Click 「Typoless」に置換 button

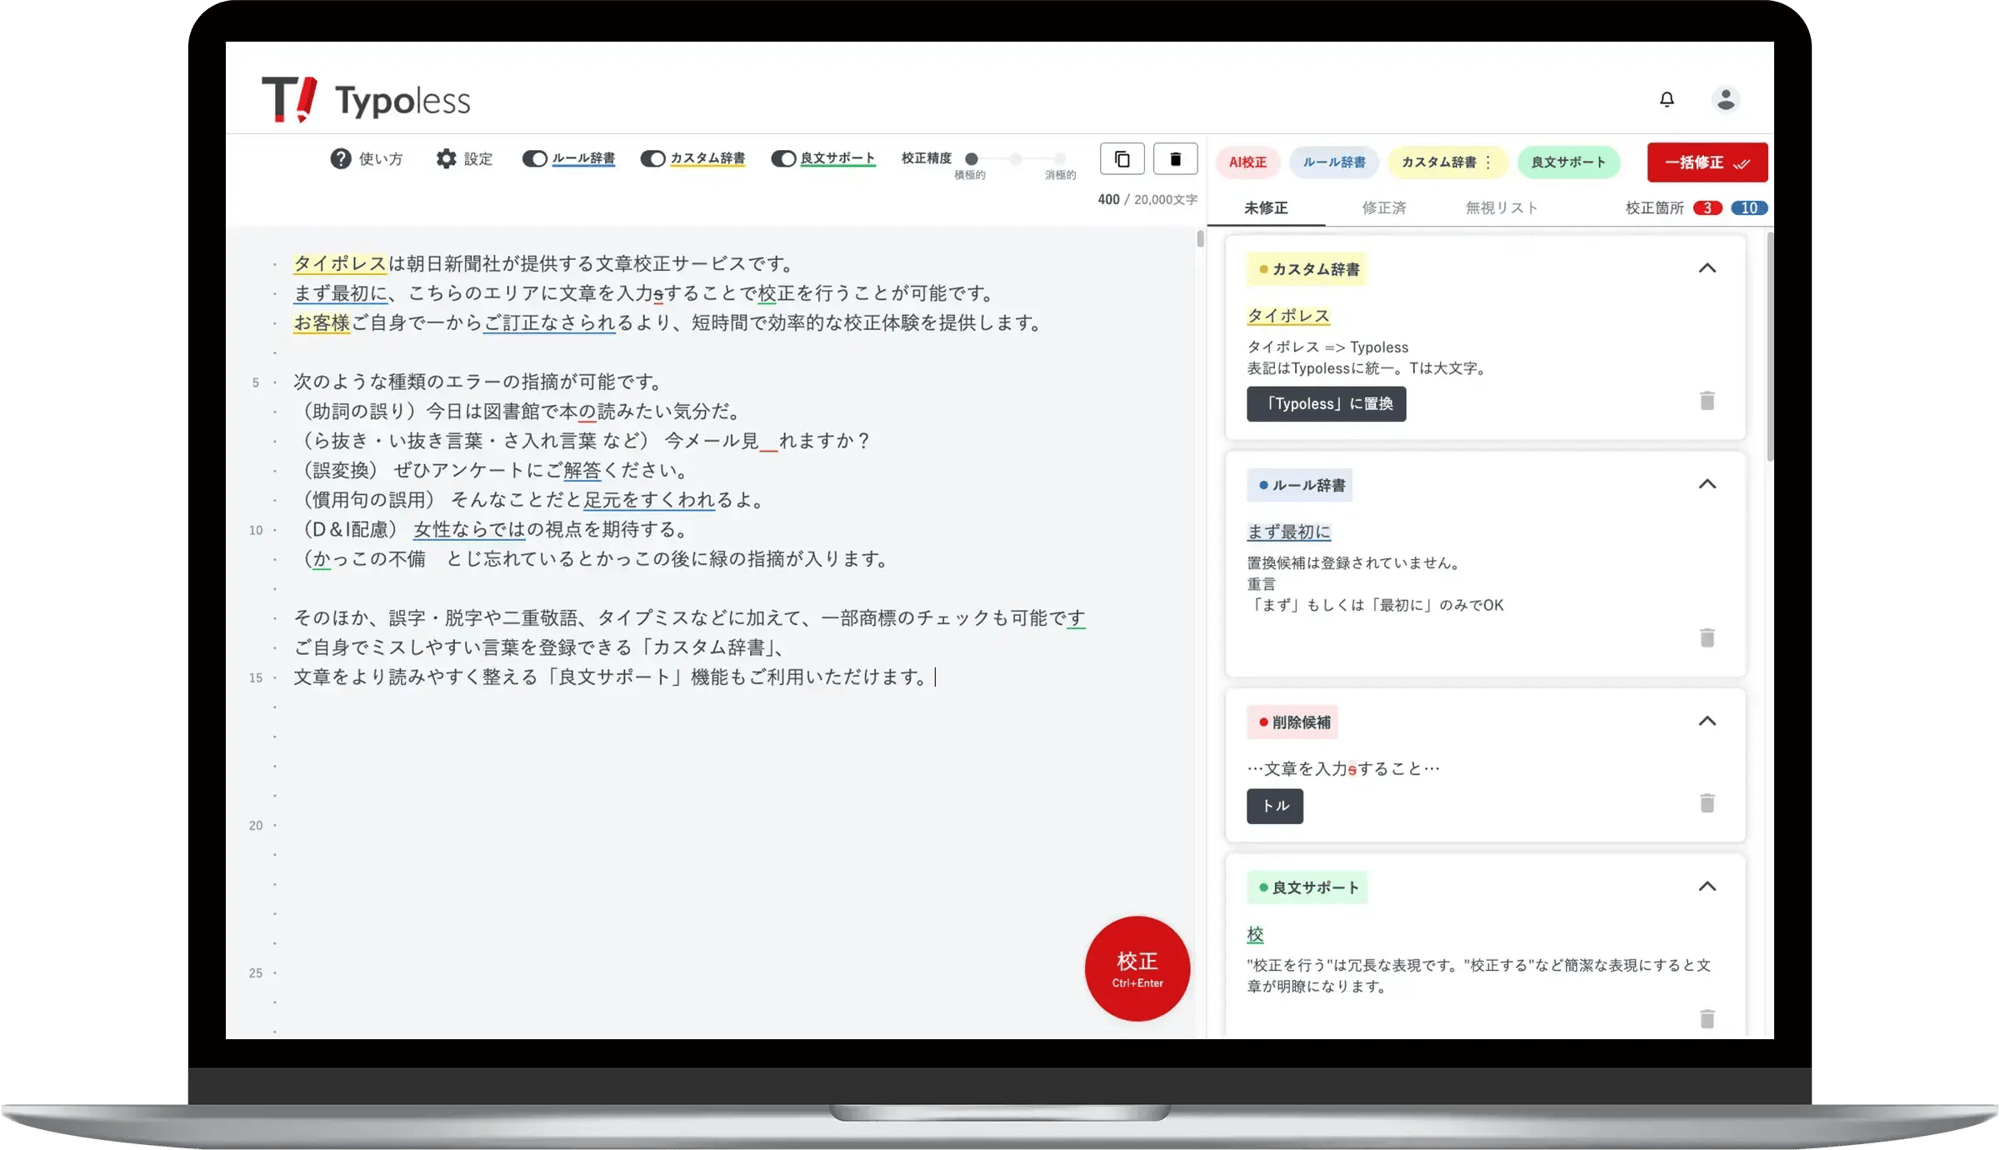1326,404
